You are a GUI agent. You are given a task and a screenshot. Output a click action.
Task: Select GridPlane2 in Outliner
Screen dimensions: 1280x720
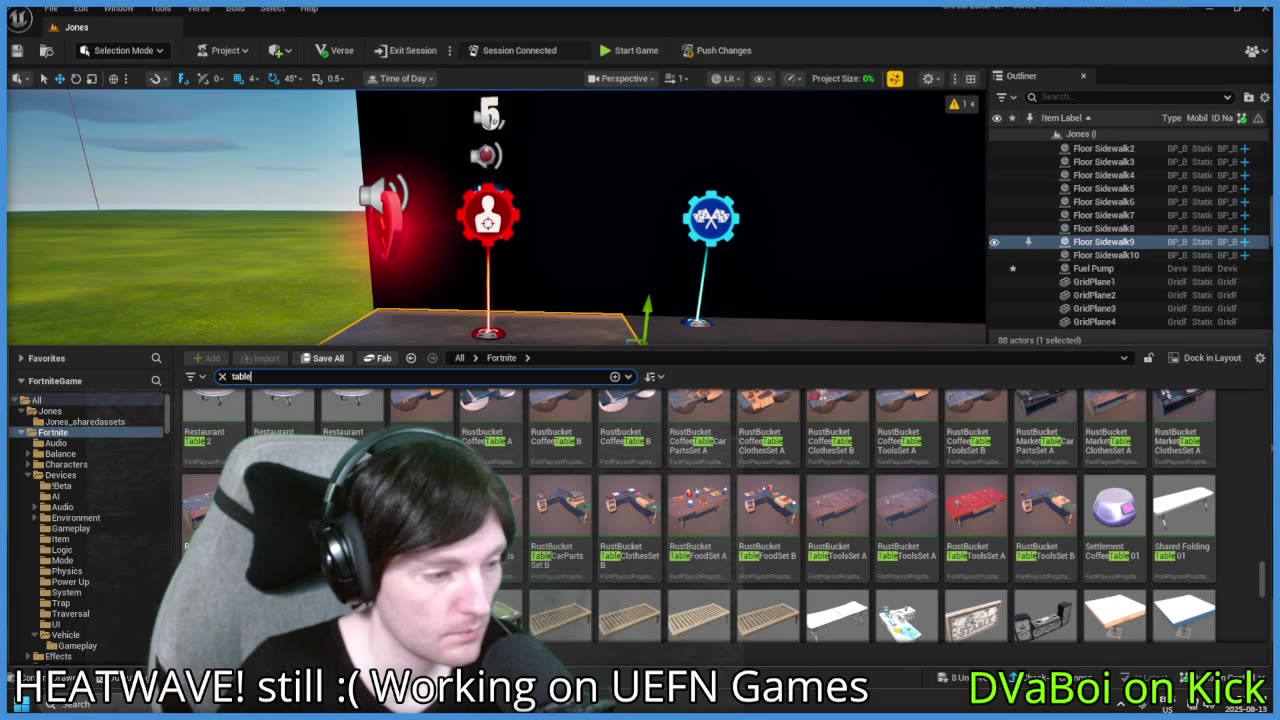point(1094,295)
